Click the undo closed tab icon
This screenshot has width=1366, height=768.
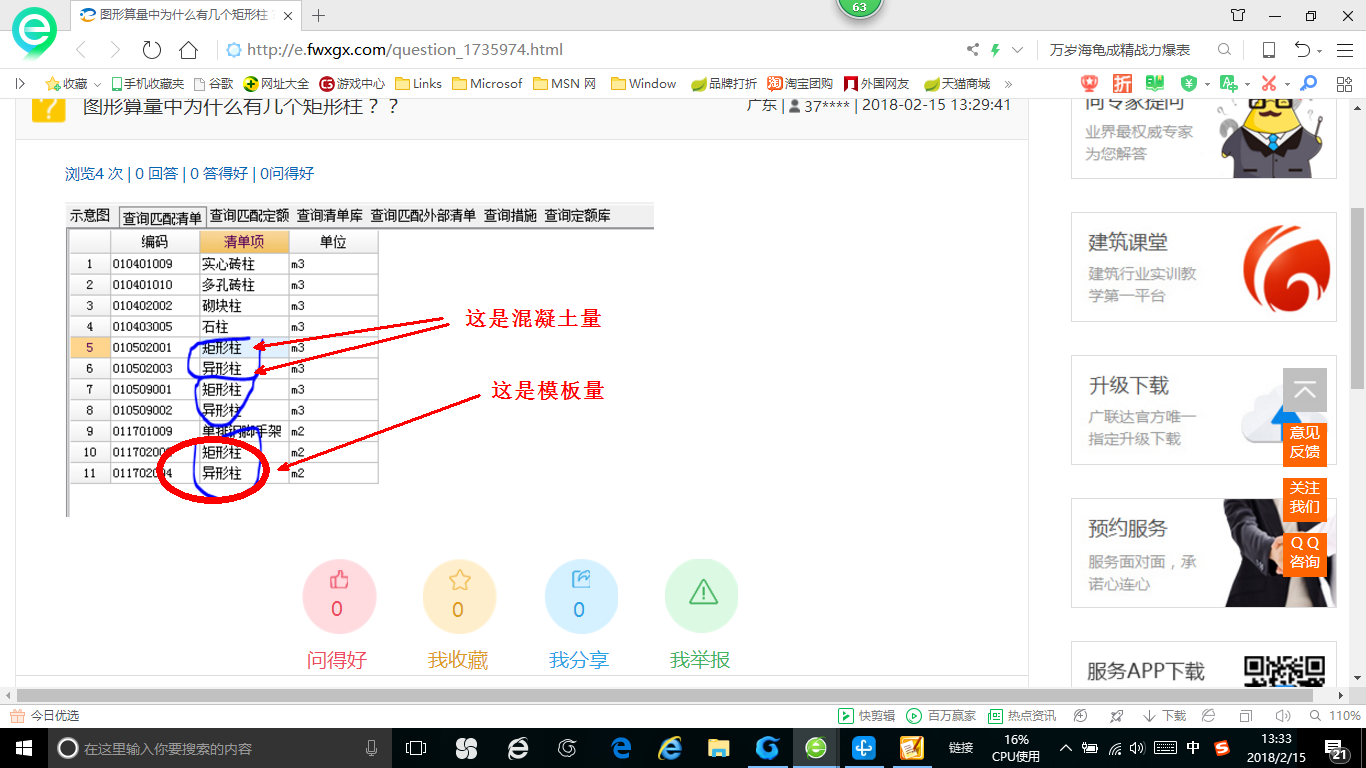(1302, 50)
